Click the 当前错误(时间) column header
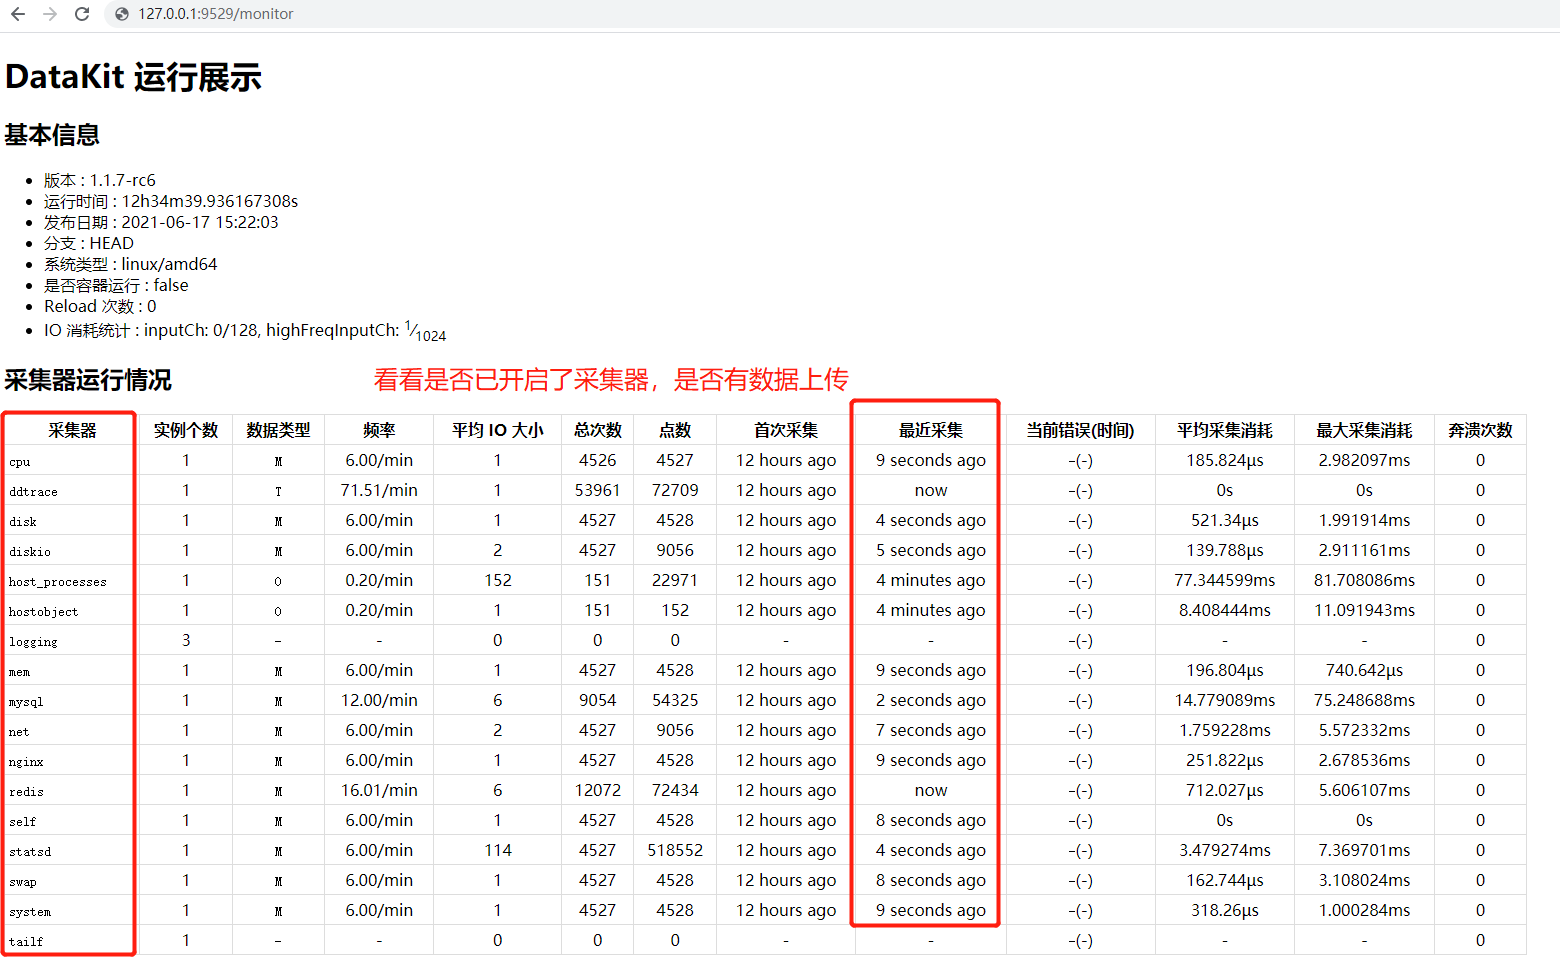1560x958 pixels. pyautogui.click(x=1080, y=430)
